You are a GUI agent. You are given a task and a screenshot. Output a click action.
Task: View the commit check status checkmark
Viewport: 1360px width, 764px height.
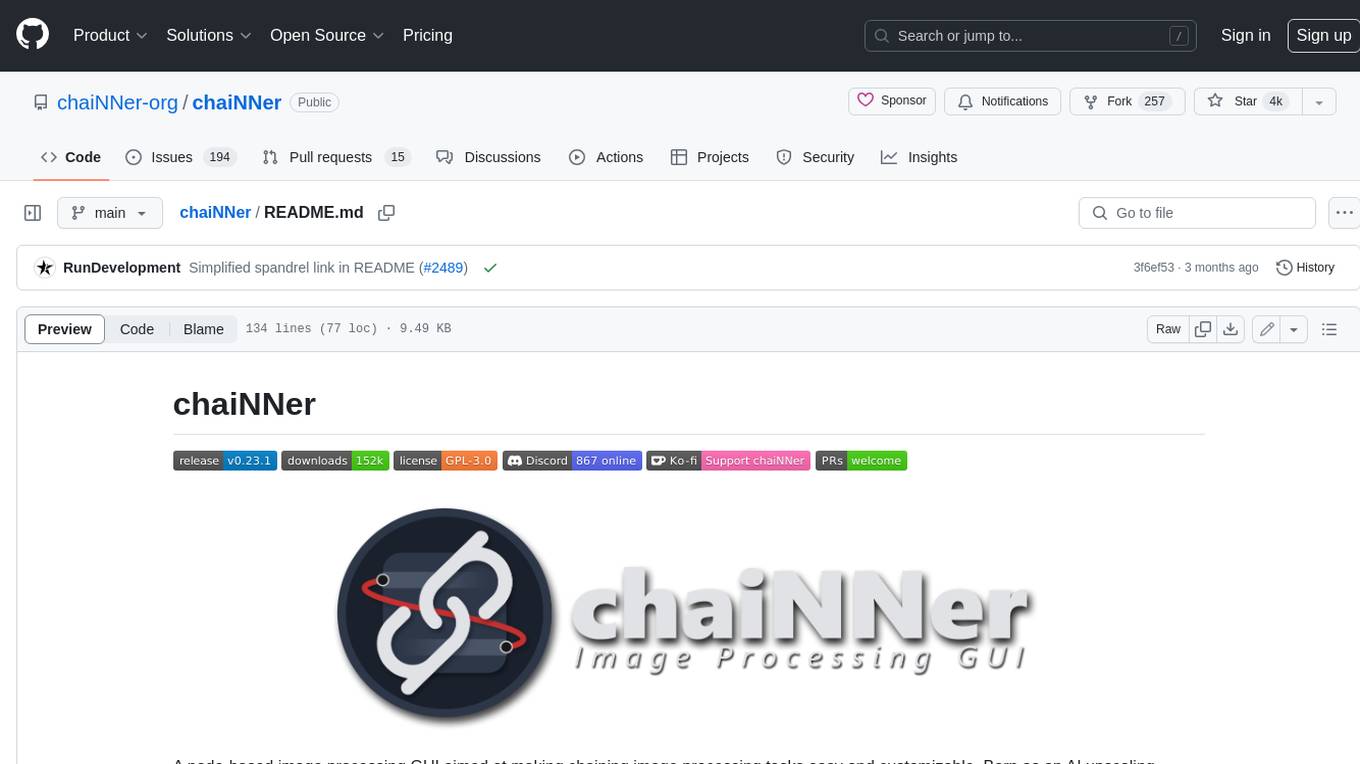coord(490,268)
